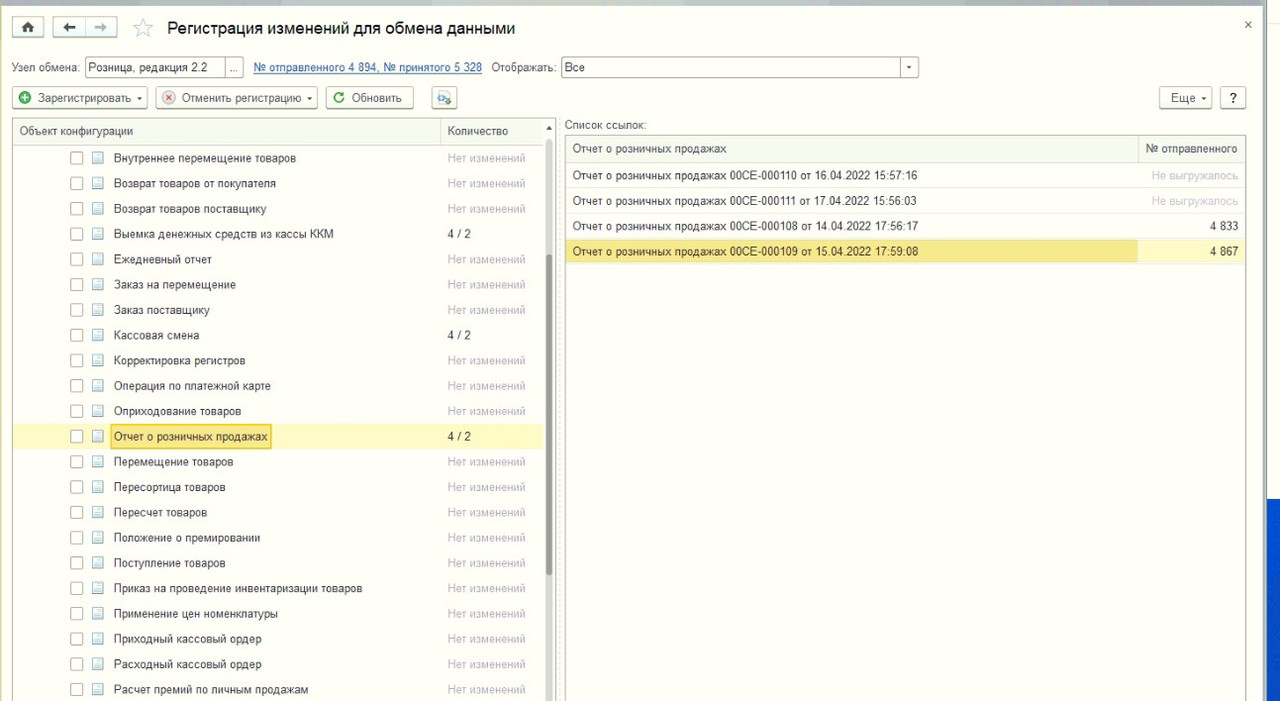Check the Положение о премировании checkbox
Image resolution: width=1280 pixels, height=701 pixels.
coord(77,538)
